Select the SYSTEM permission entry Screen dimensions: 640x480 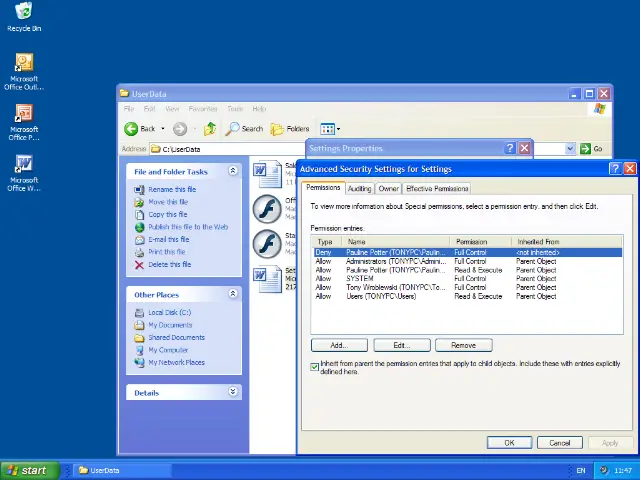(360, 278)
